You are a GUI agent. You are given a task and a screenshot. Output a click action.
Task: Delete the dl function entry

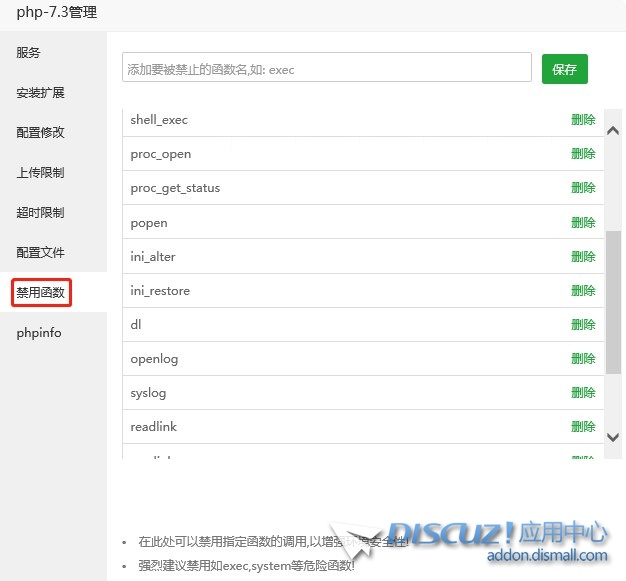[583, 325]
